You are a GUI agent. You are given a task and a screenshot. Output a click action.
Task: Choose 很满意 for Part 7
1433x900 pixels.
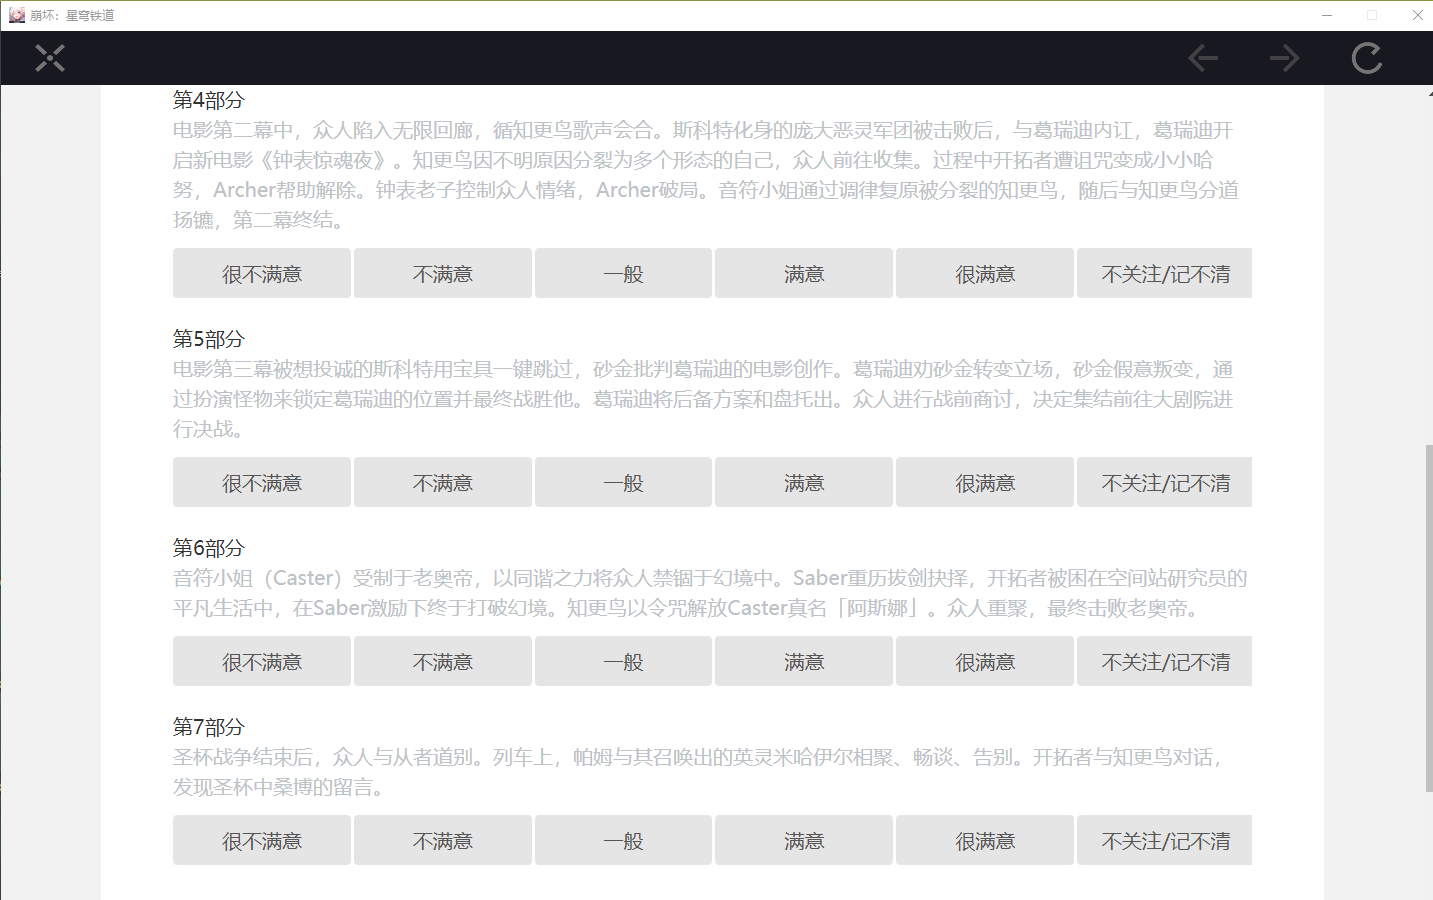[x=985, y=841]
